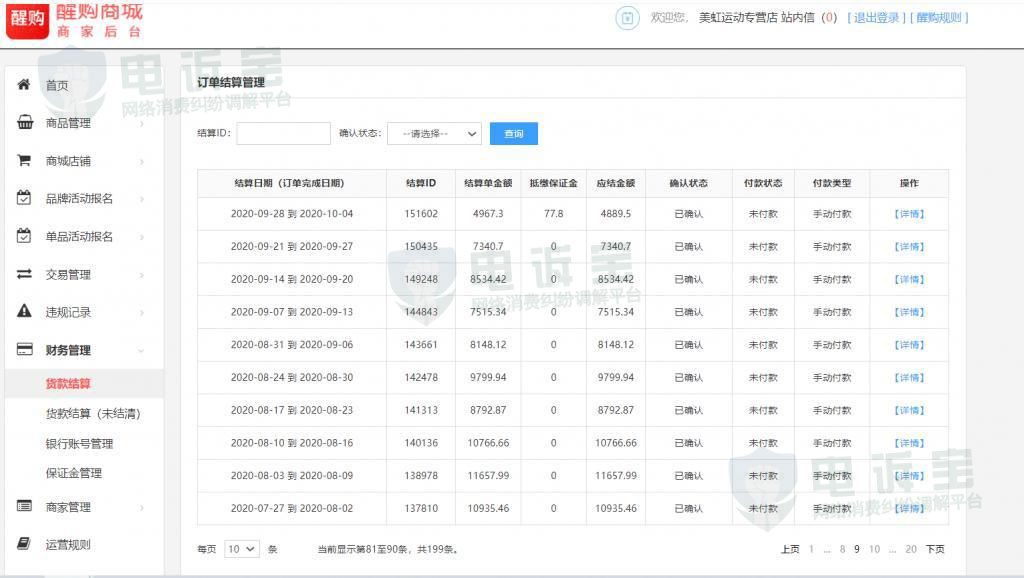Image resolution: width=1024 pixels, height=578 pixels.
Task: Open messages via the envelope icon
Action: click(x=627, y=17)
